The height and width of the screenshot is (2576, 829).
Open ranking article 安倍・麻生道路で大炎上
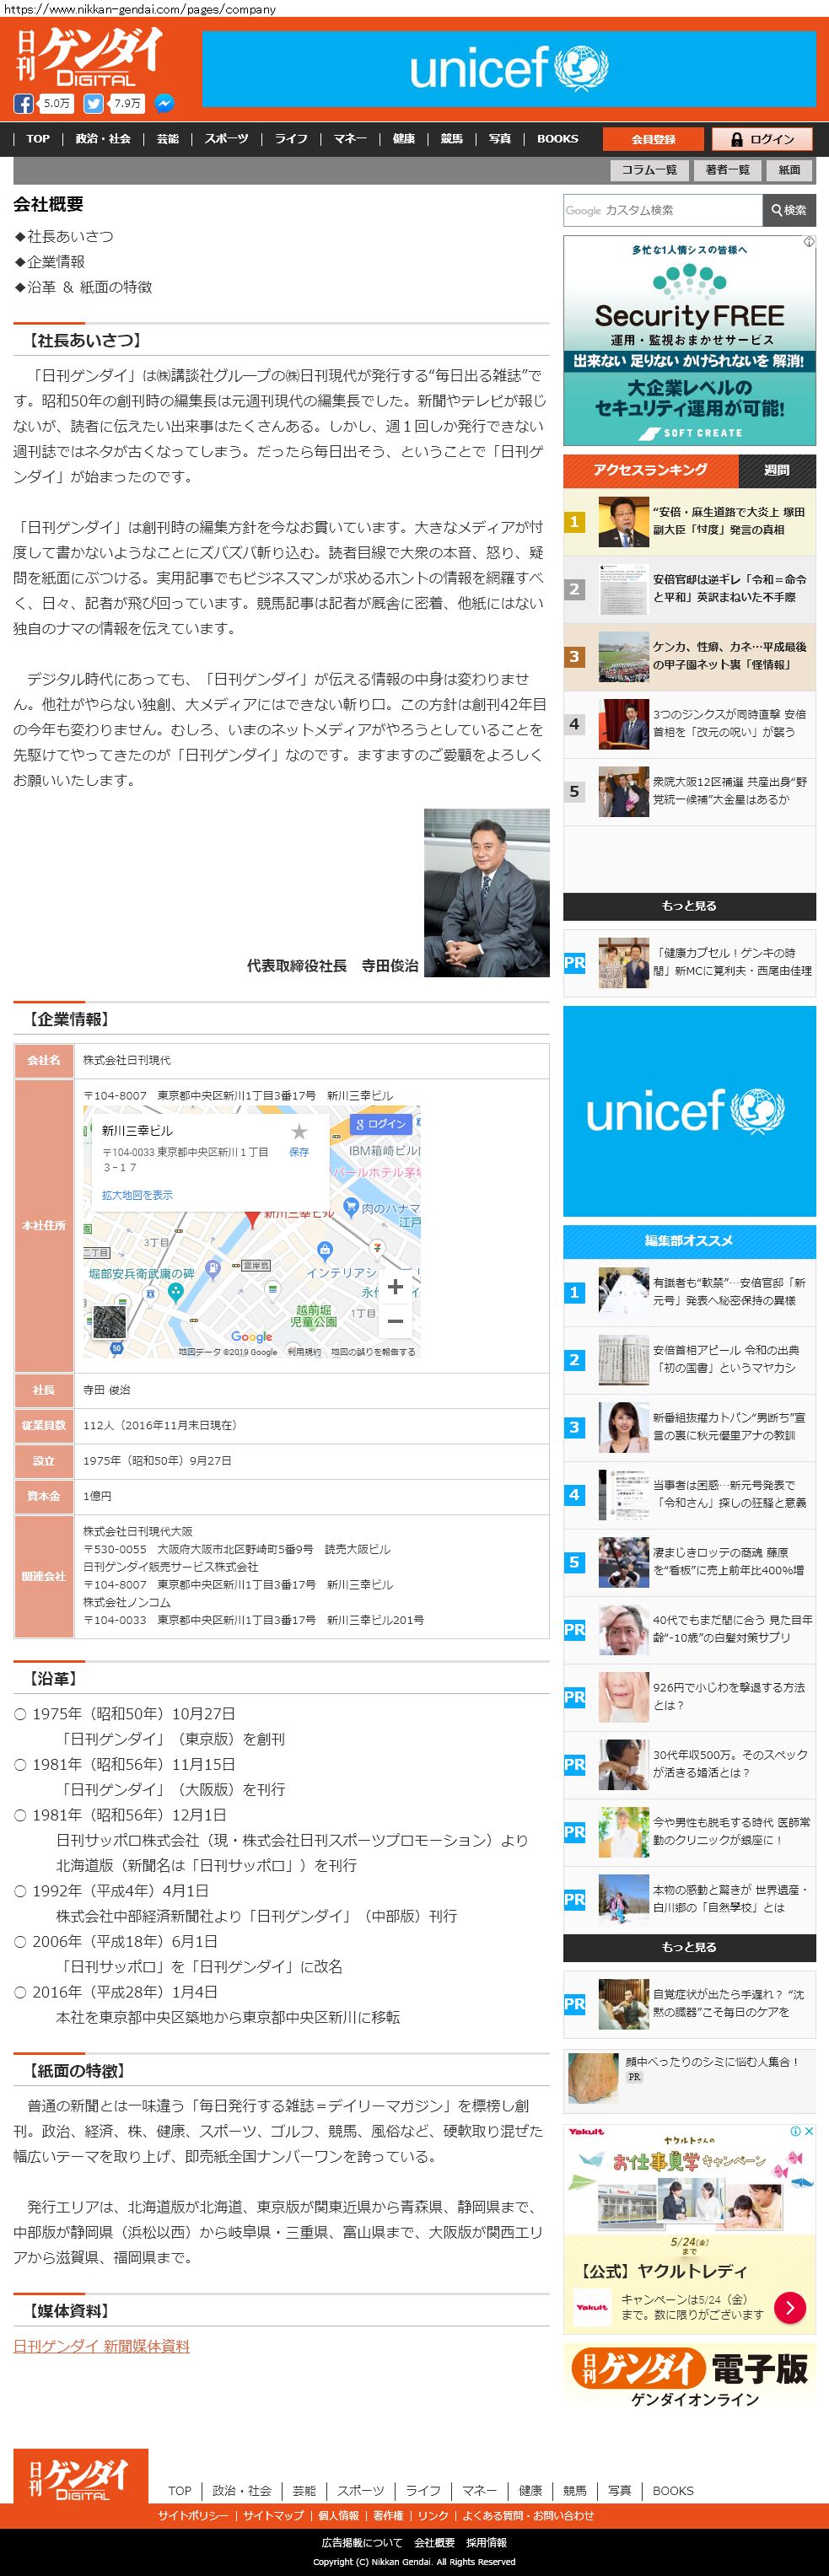pyautogui.click(x=690, y=521)
